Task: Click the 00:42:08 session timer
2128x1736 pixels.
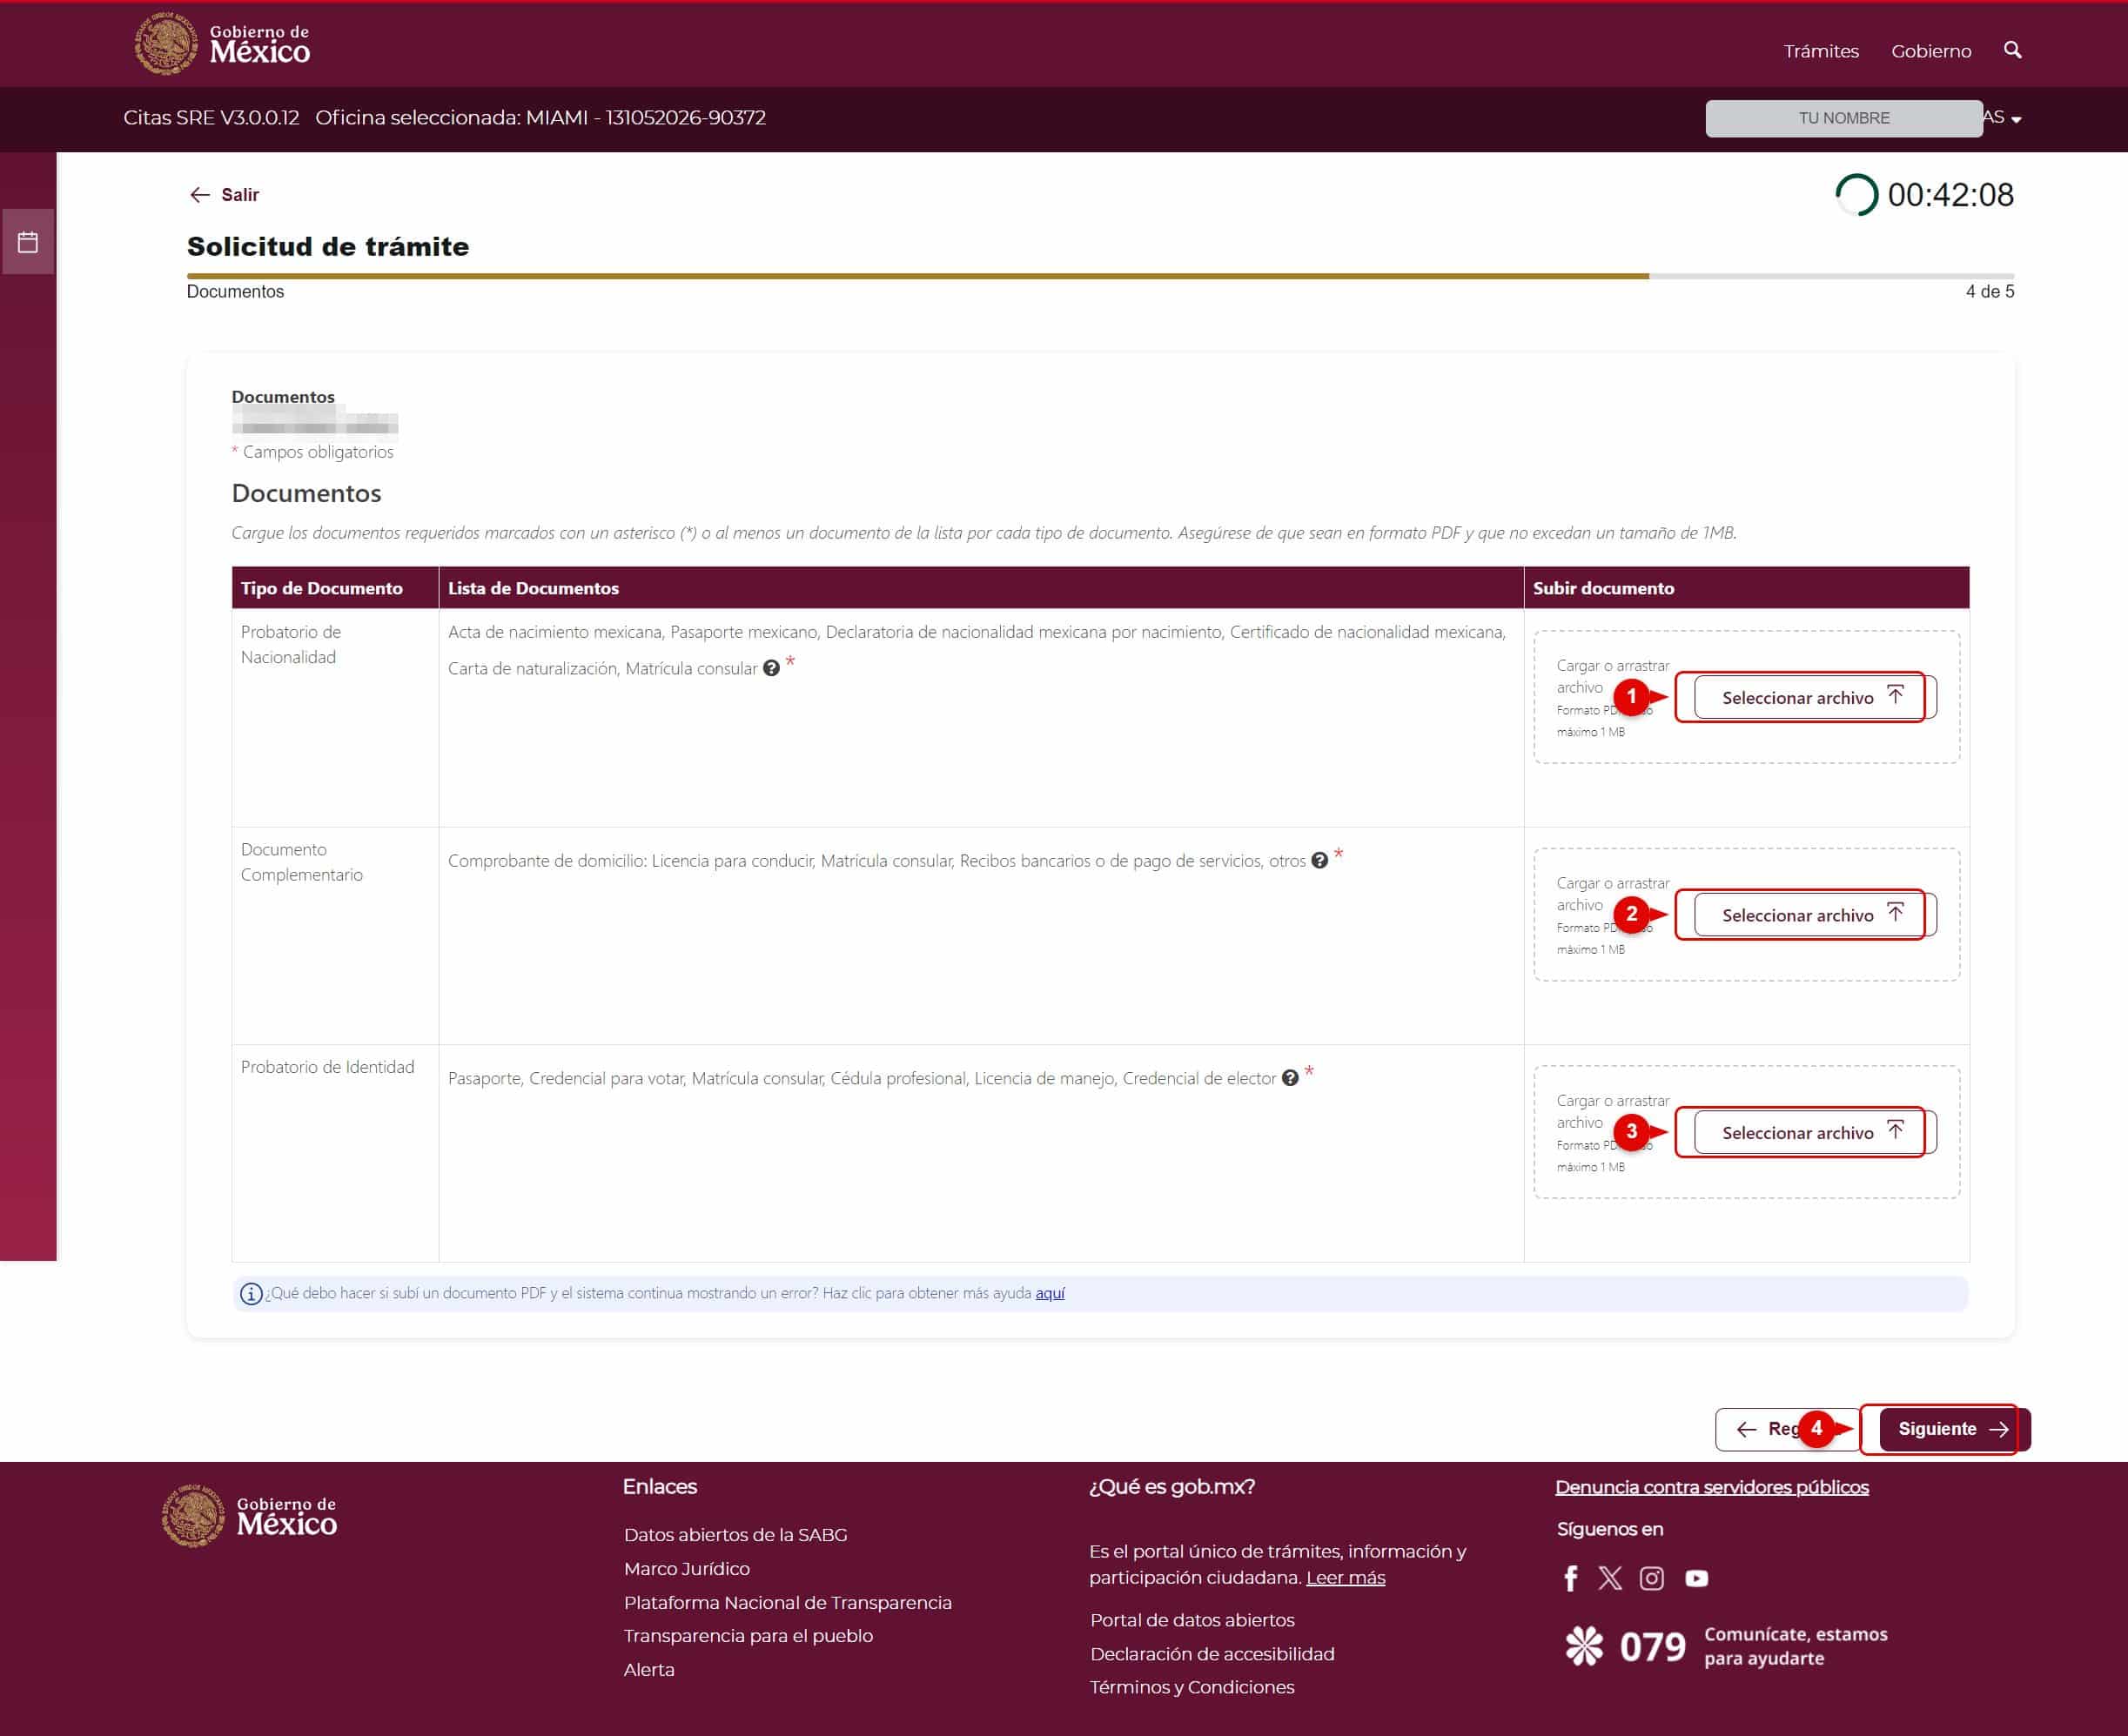Action: tap(1950, 195)
